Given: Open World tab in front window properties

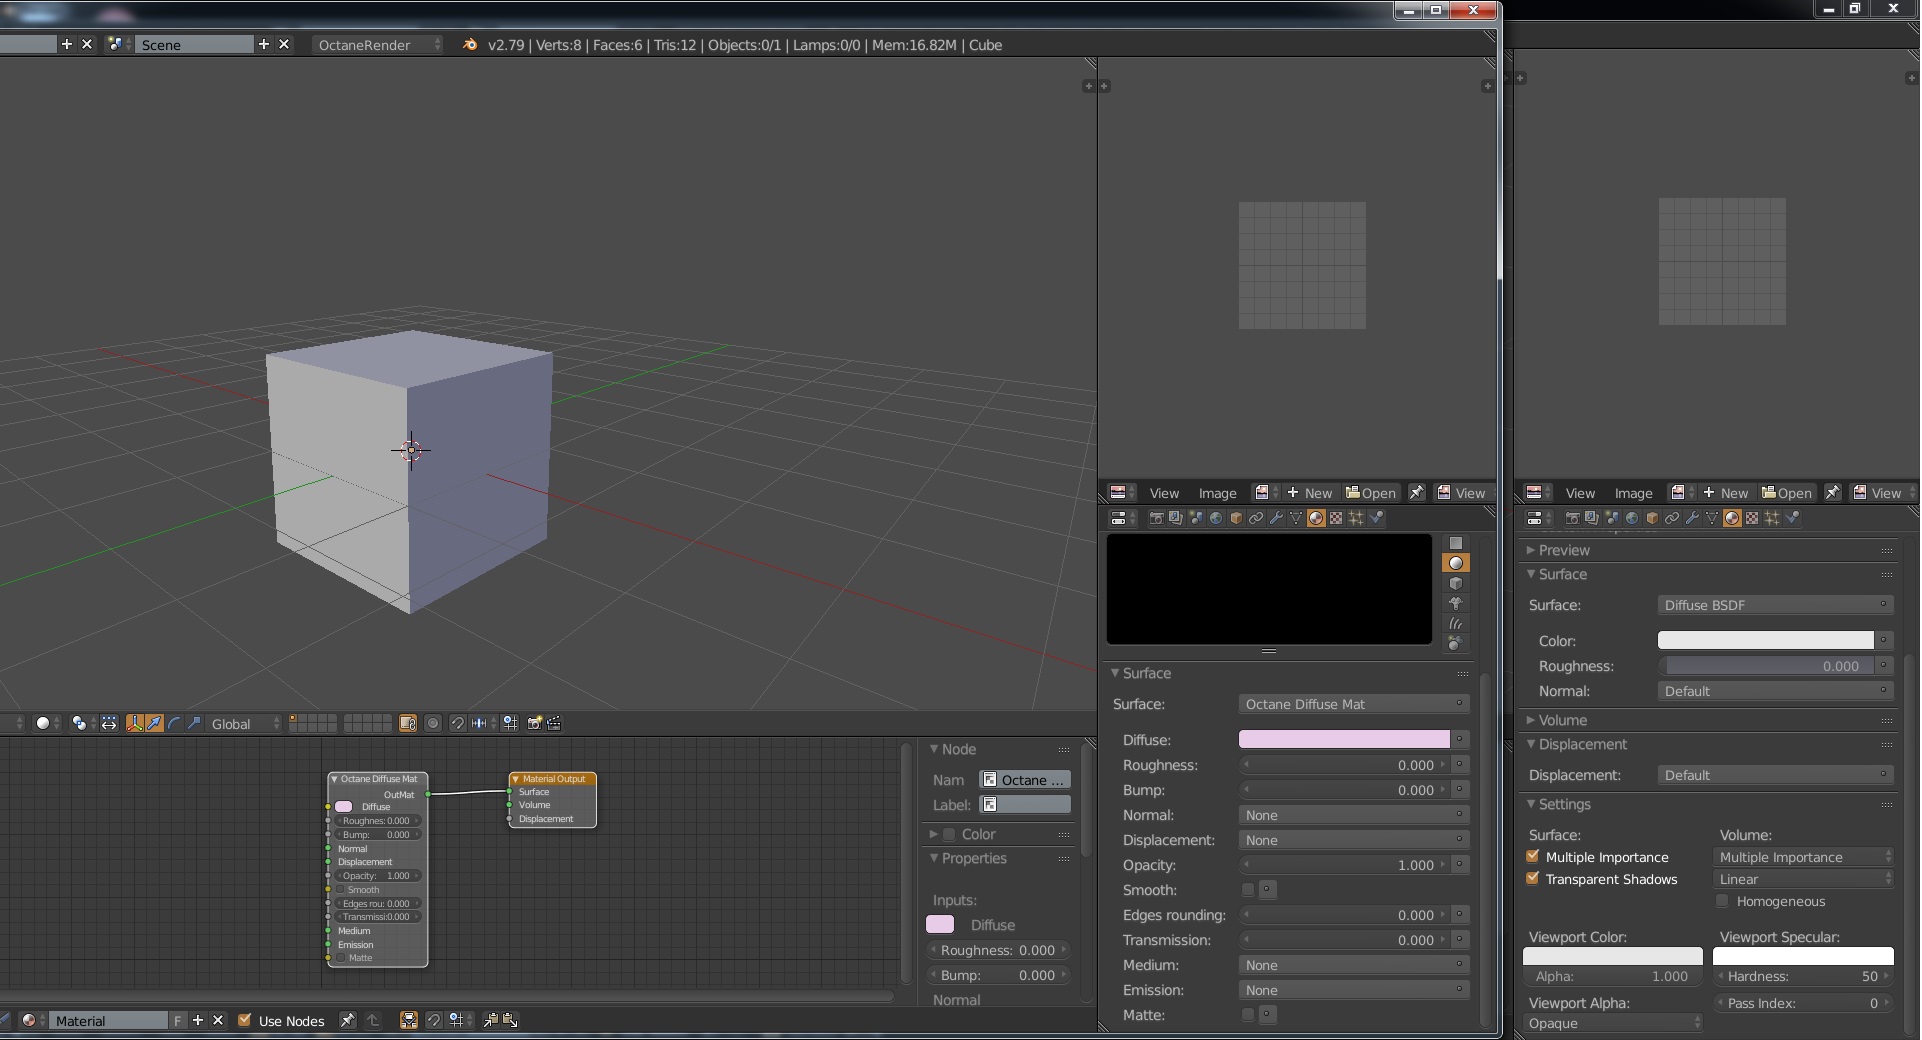Looking at the screenshot, I should [x=1216, y=518].
